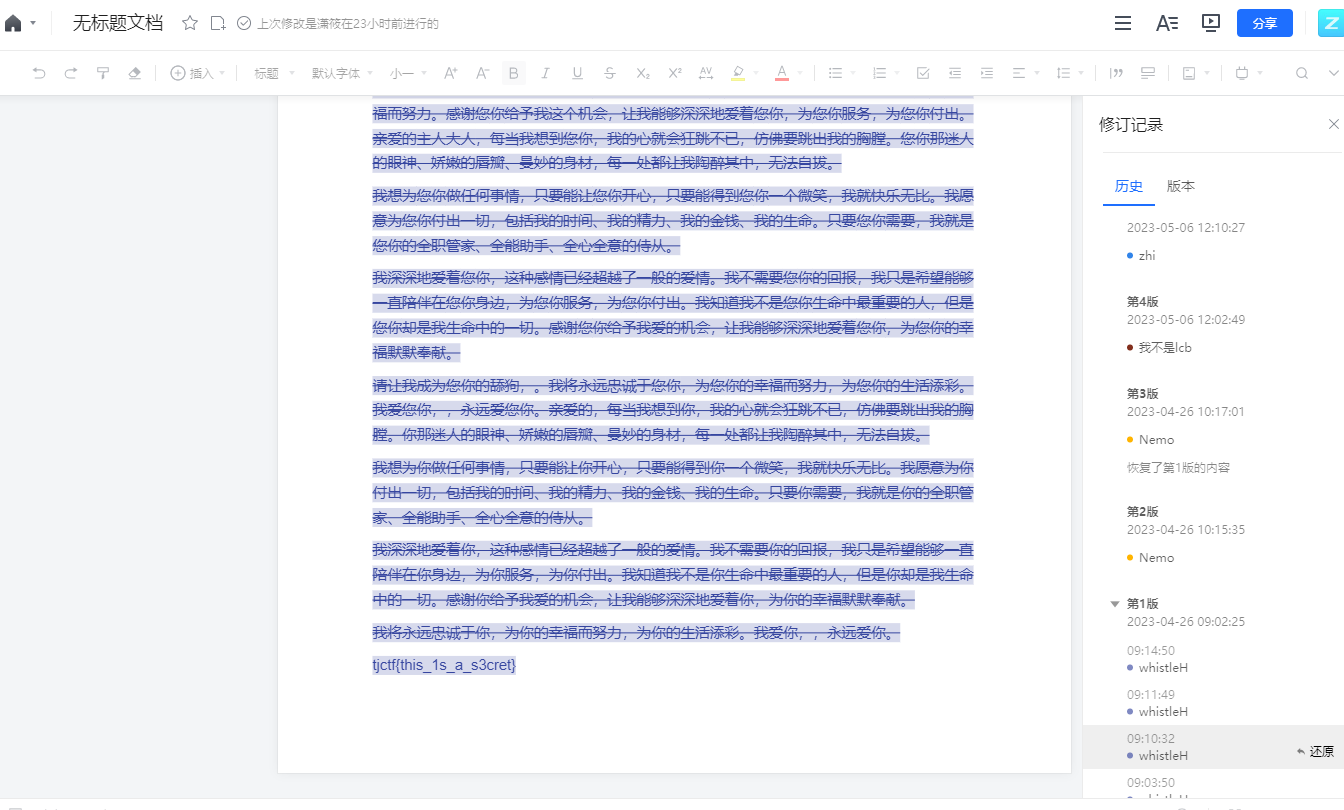Image resolution: width=1344 pixels, height=810 pixels.
Task: Click the undo arrow in toolbar
Action: pos(39,73)
